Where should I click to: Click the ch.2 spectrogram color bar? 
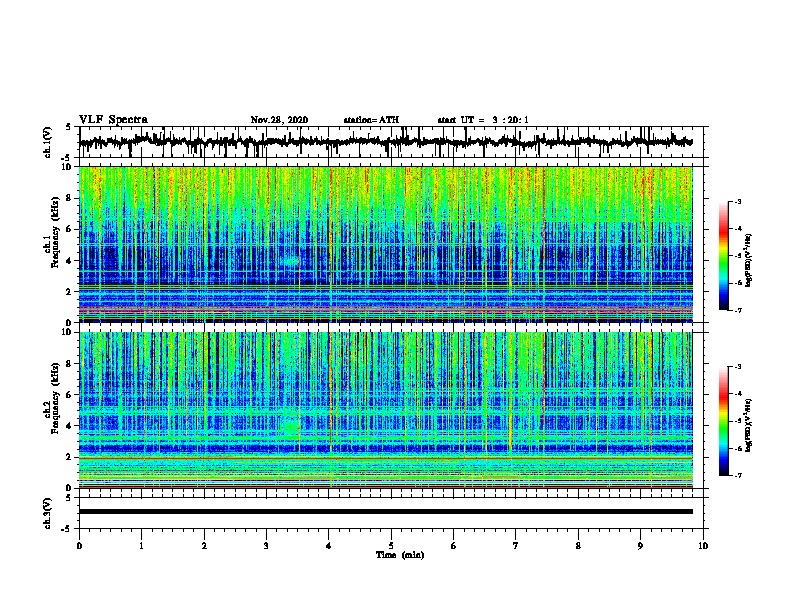(724, 421)
